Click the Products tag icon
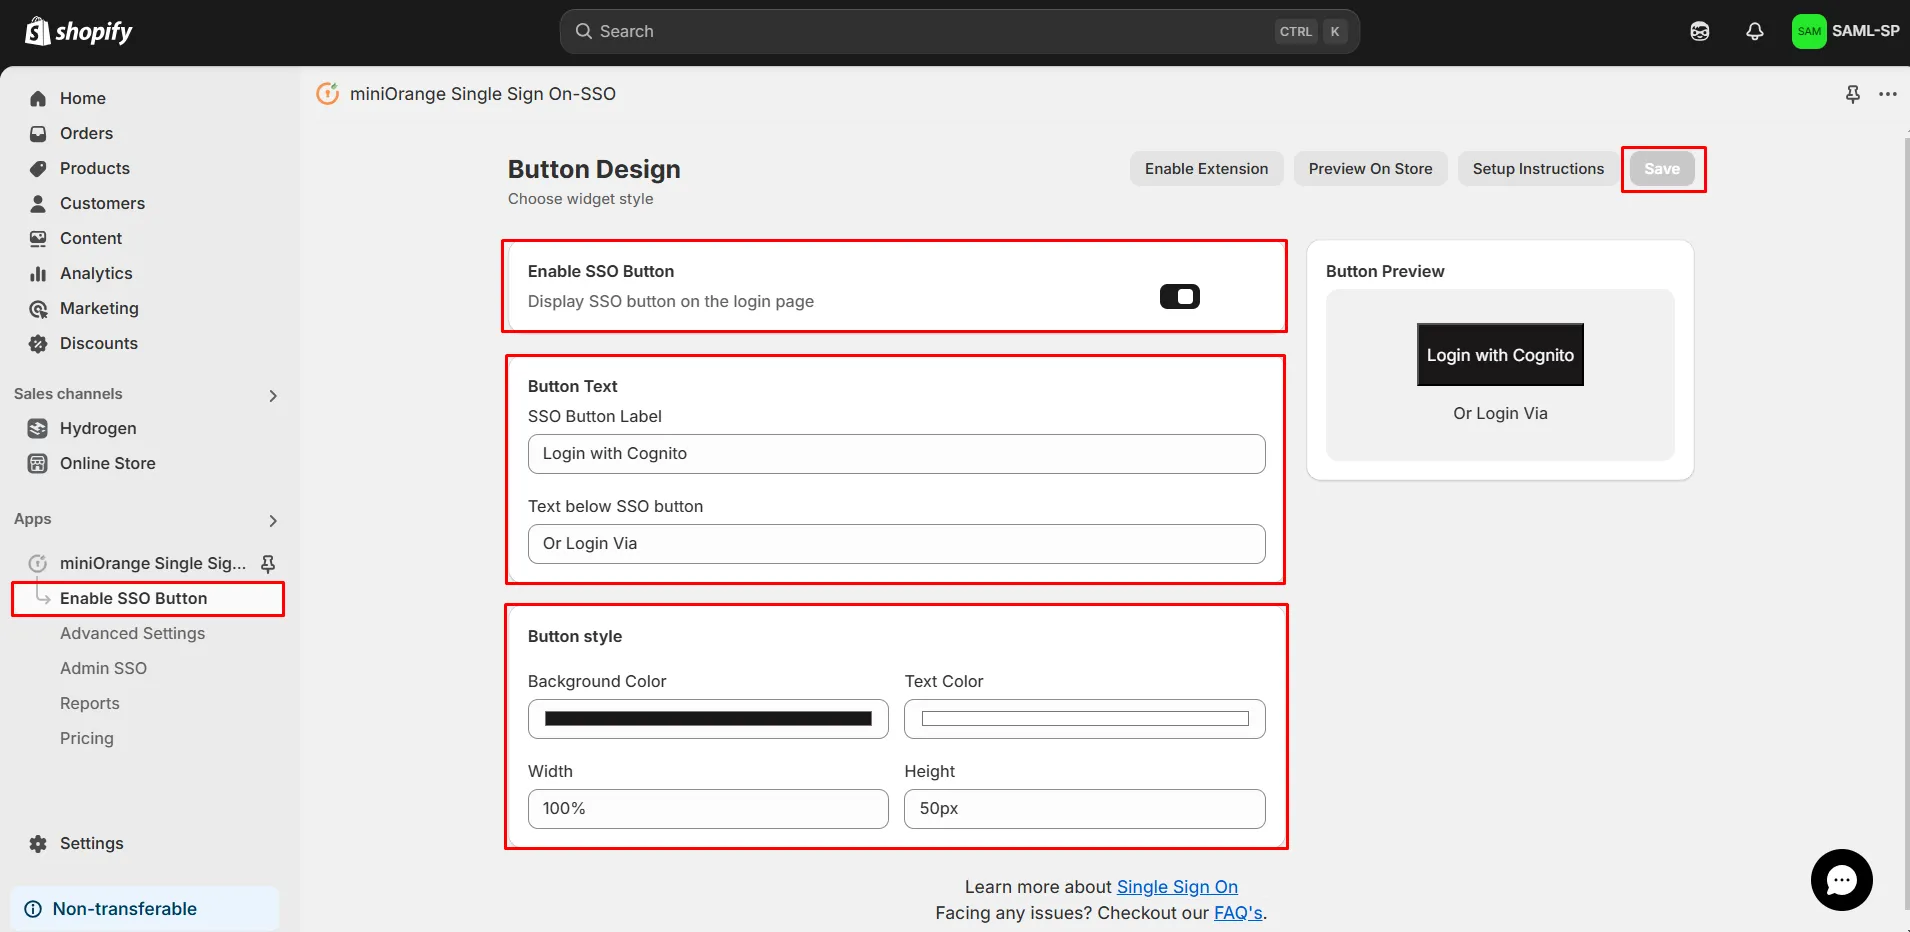 point(38,168)
